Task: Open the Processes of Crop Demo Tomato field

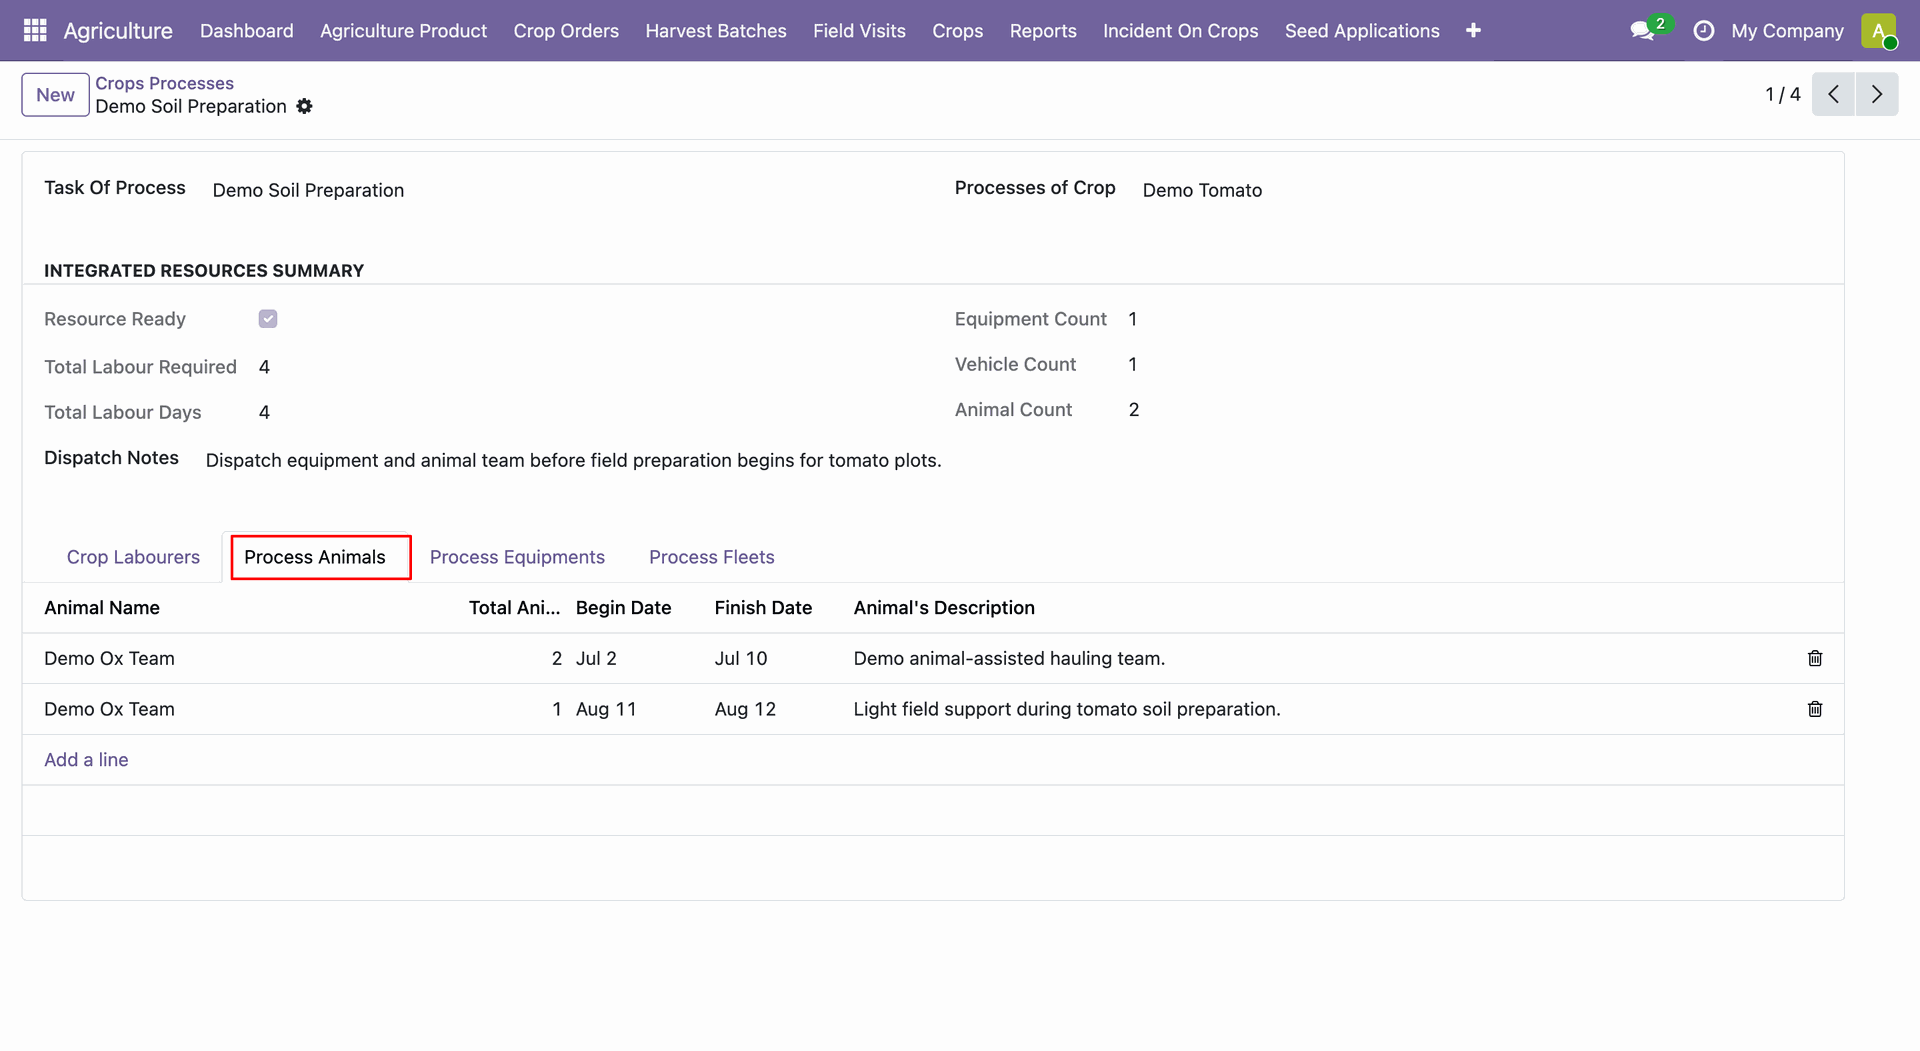Action: (x=1202, y=190)
